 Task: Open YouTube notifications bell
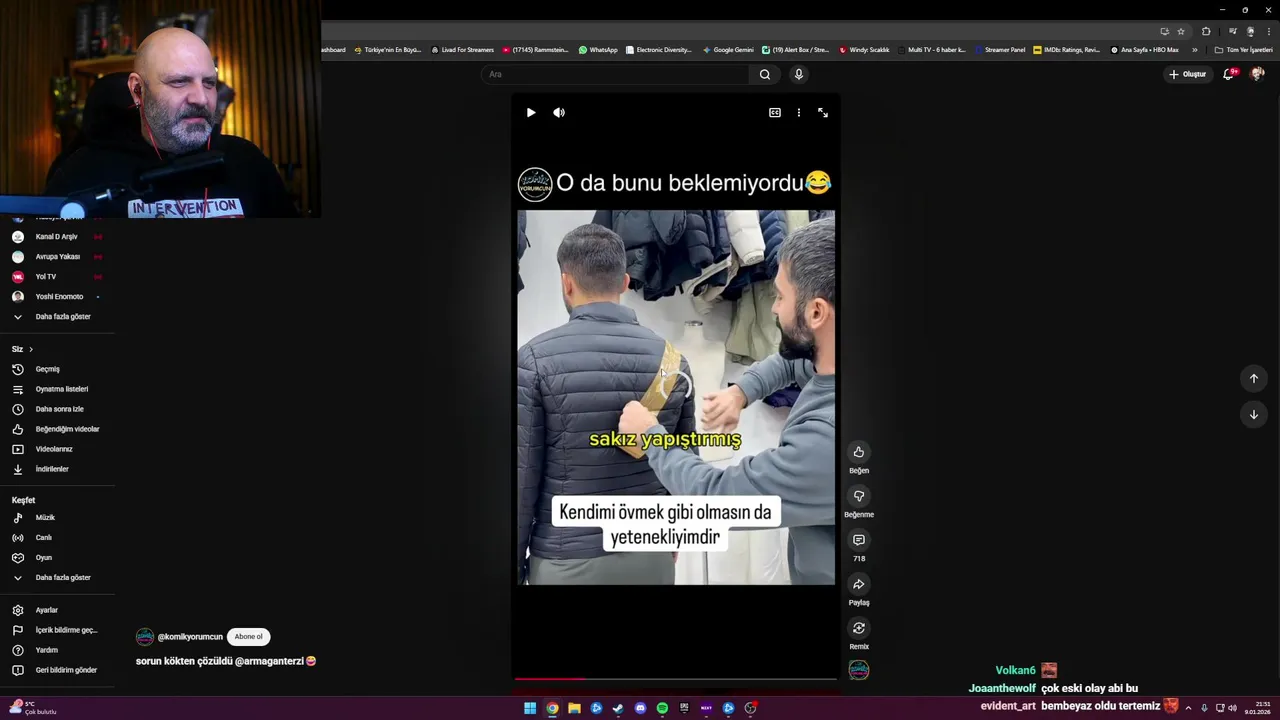1229,74
